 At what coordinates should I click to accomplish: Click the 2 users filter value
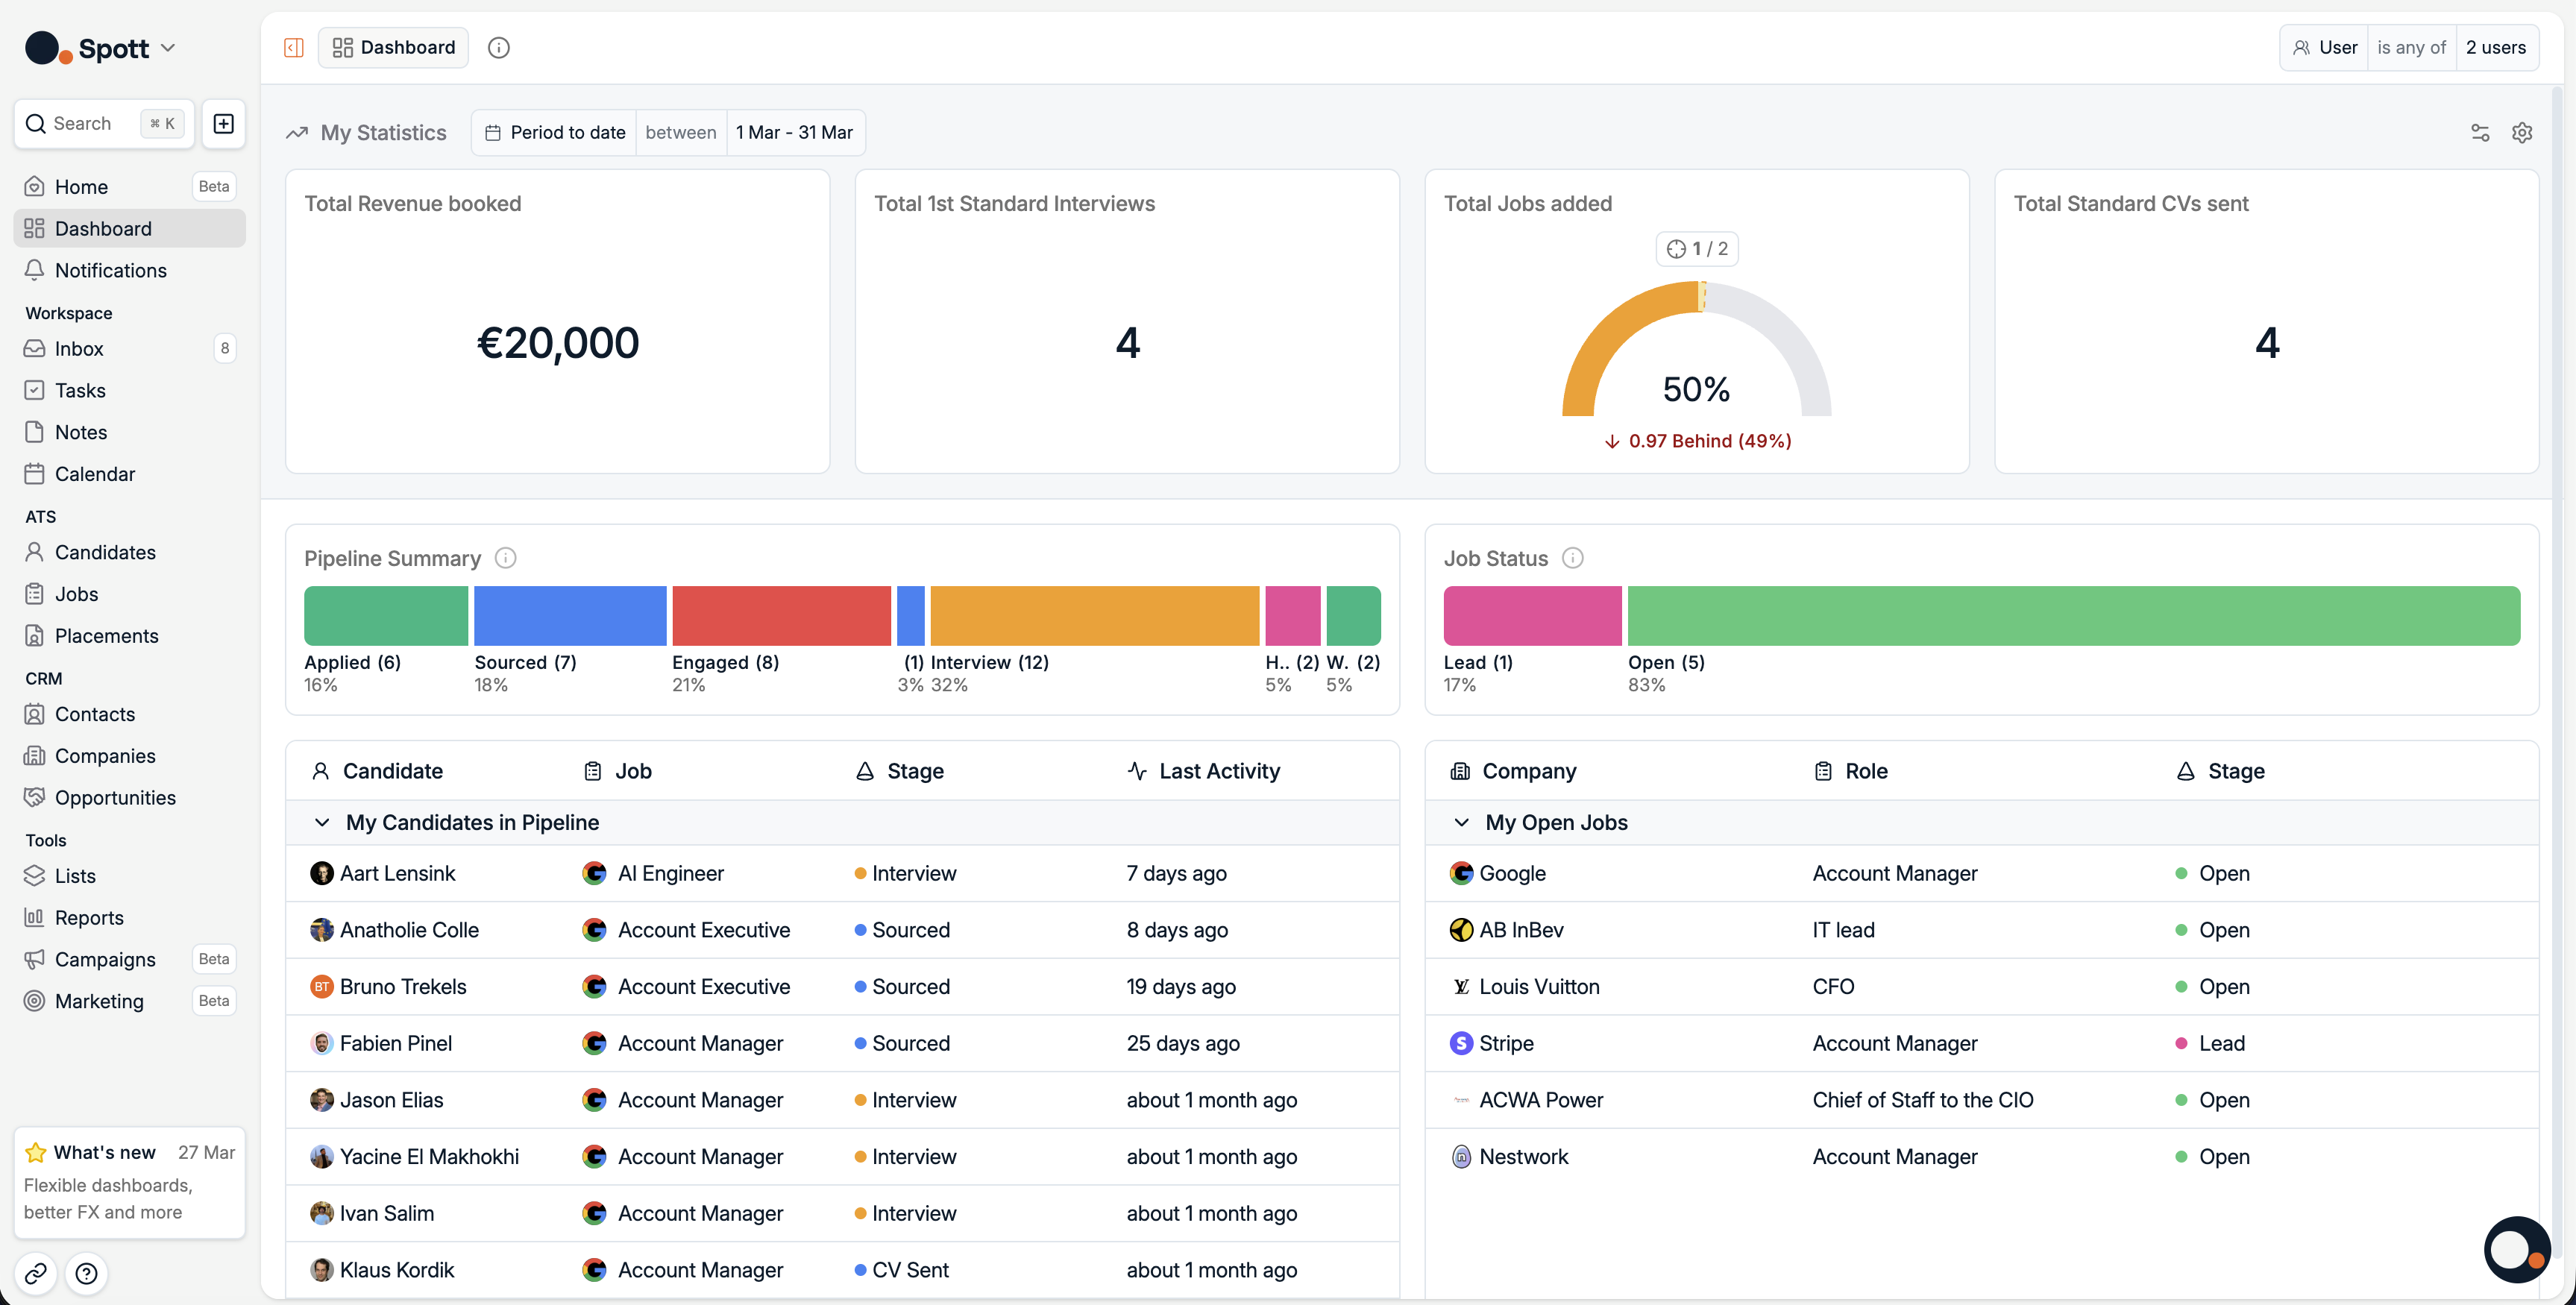point(2495,47)
